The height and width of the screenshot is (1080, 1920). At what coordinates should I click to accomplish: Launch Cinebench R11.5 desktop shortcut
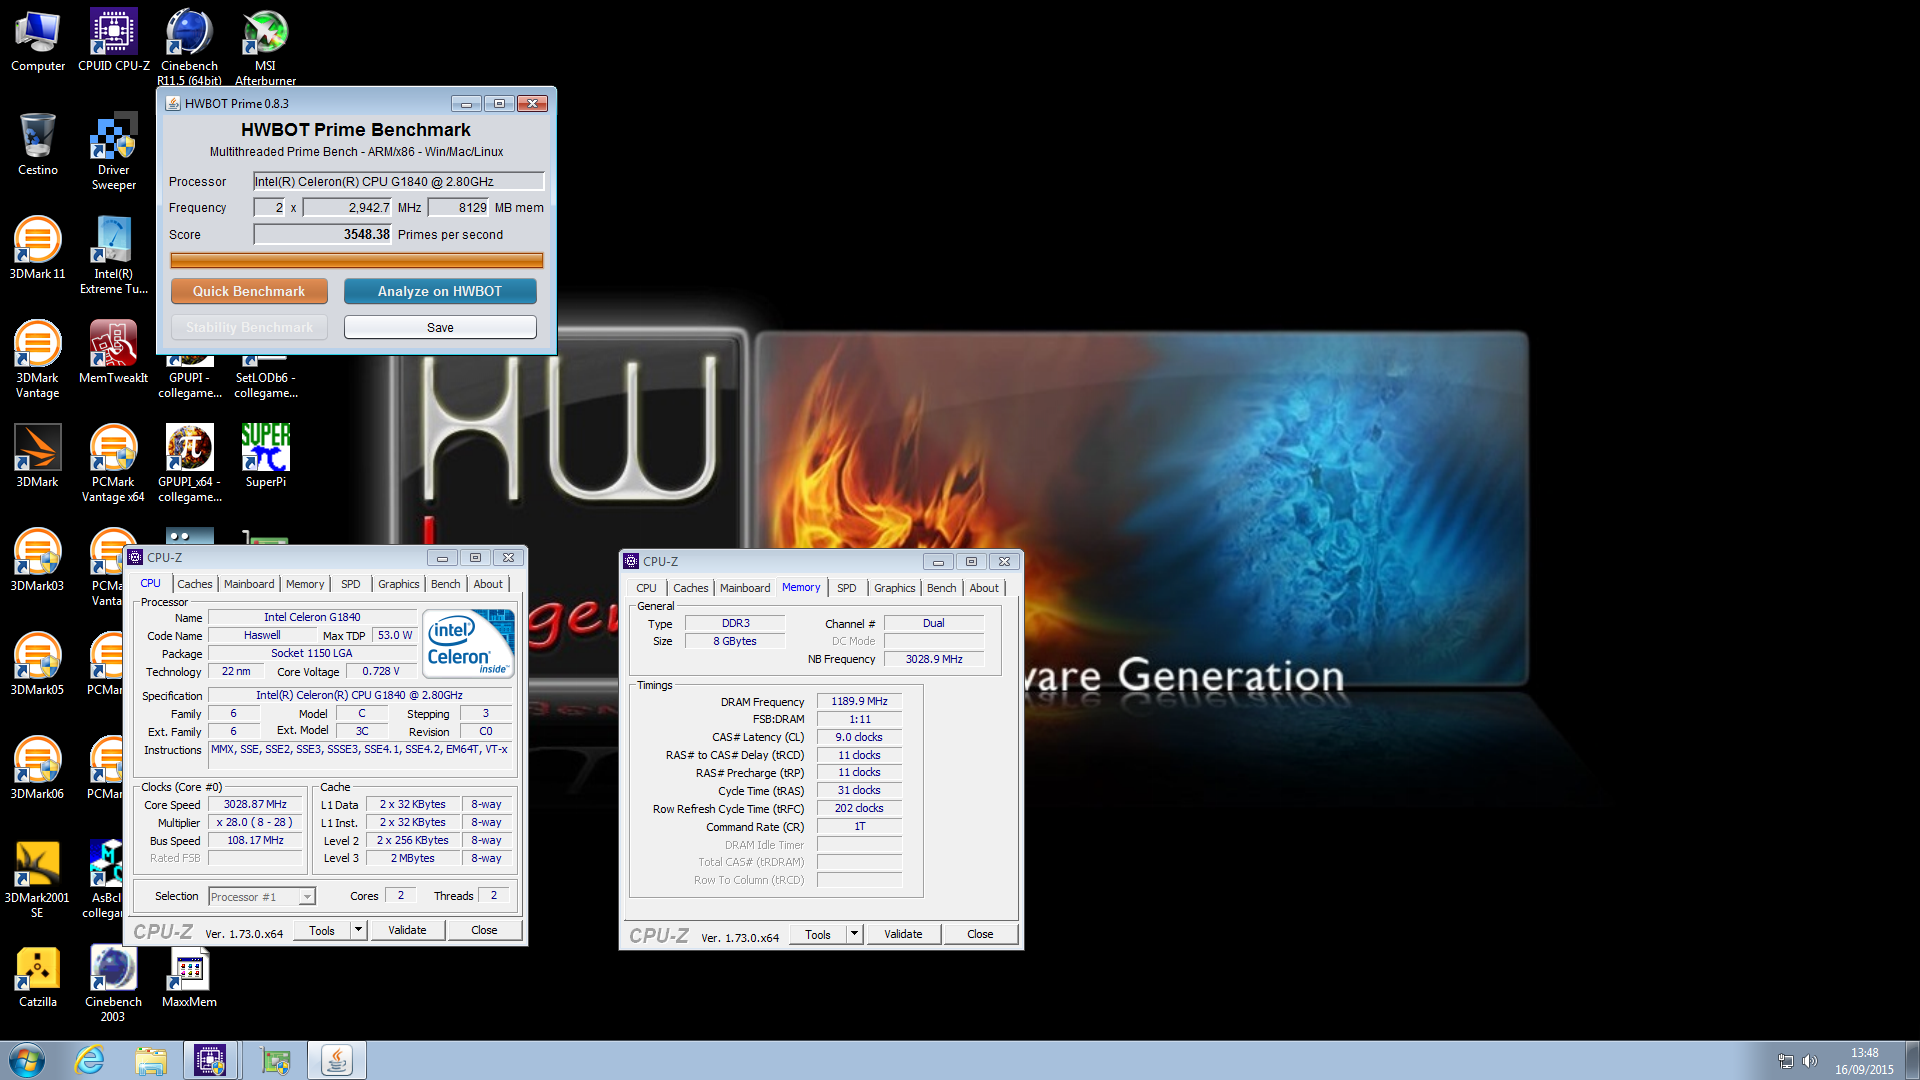(189, 47)
